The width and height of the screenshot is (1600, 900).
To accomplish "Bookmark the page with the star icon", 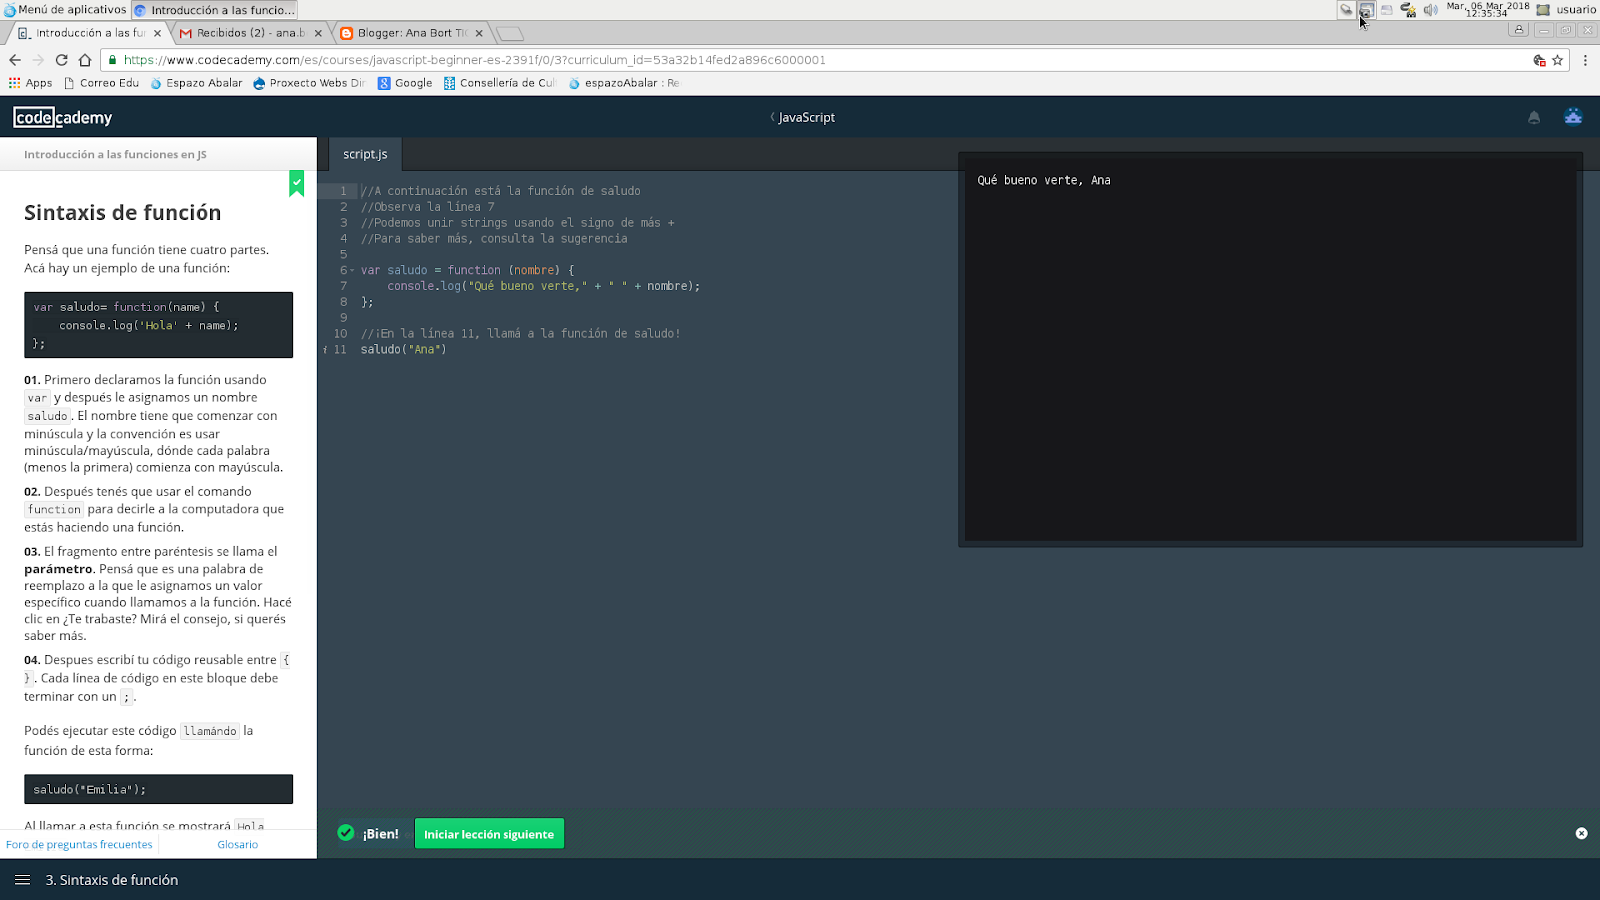I will [1558, 60].
